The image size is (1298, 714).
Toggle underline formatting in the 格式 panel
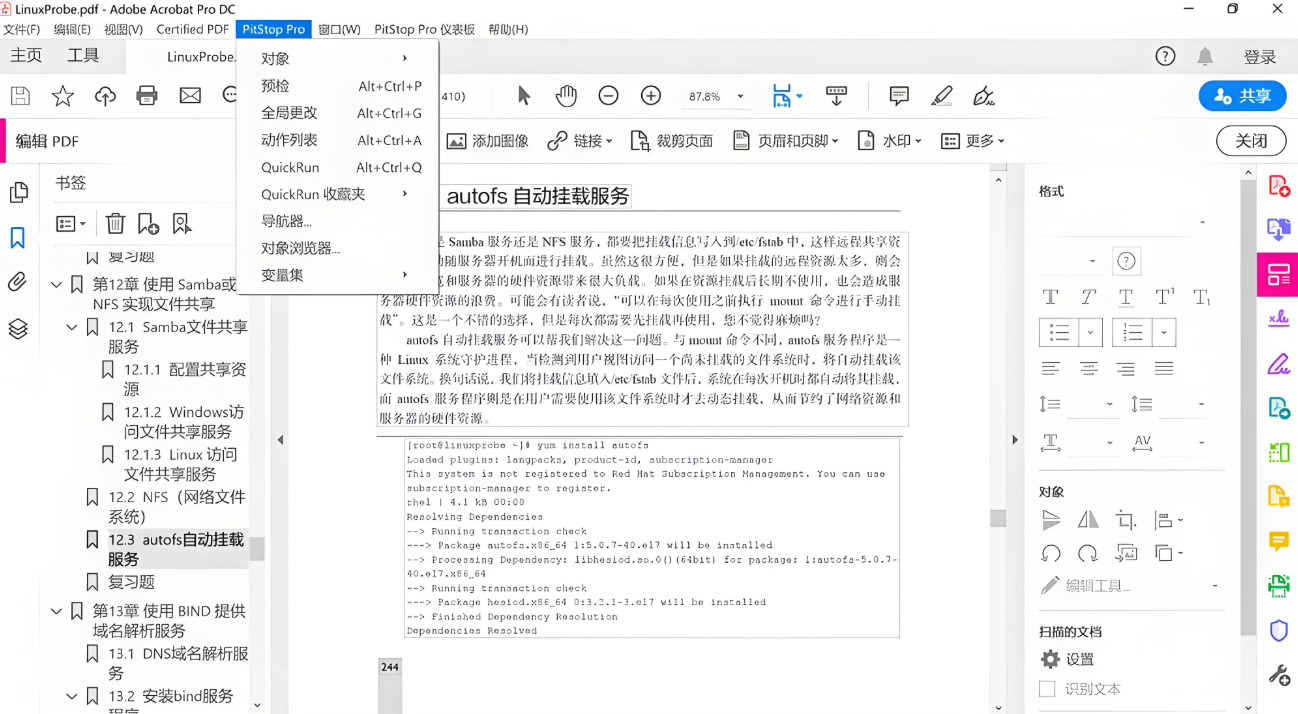click(1124, 297)
